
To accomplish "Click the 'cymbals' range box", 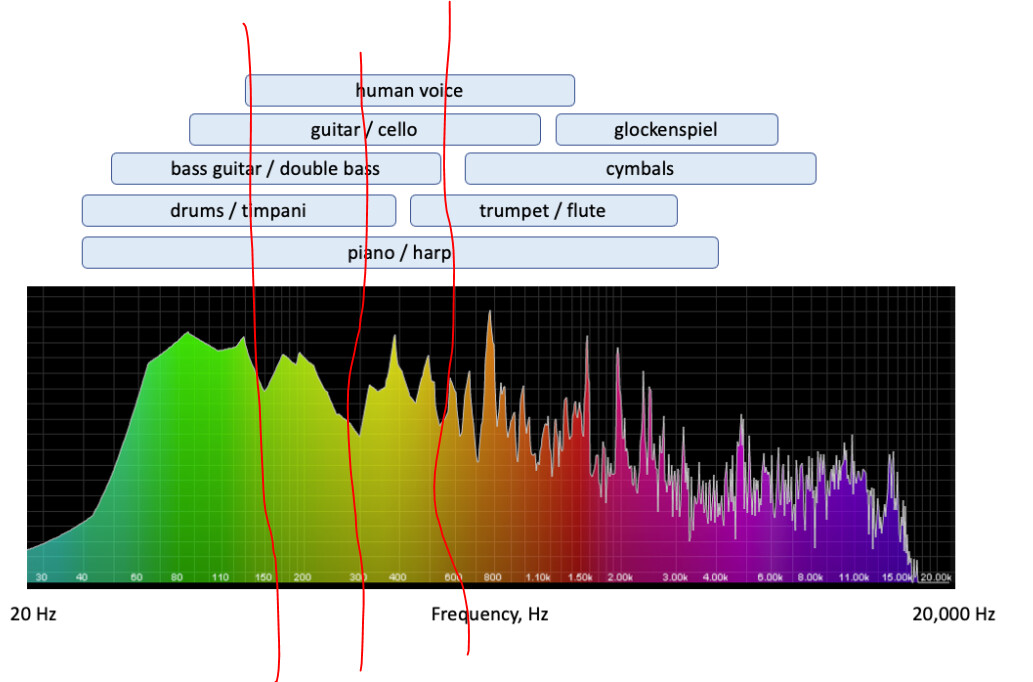I will (x=640, y=169).
